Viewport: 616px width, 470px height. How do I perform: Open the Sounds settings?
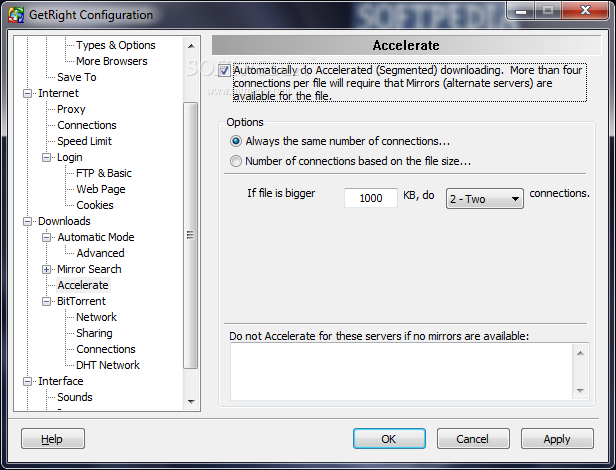coord(75,397)
